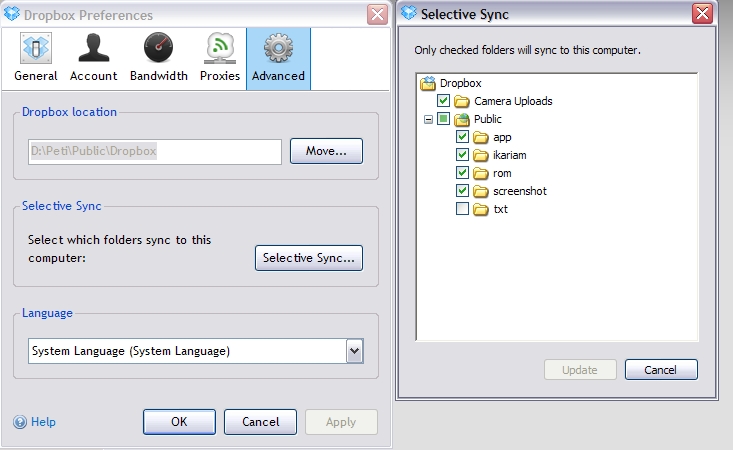Select the ikariam tree label
The image size is (733, 450).
coord(510,155)
